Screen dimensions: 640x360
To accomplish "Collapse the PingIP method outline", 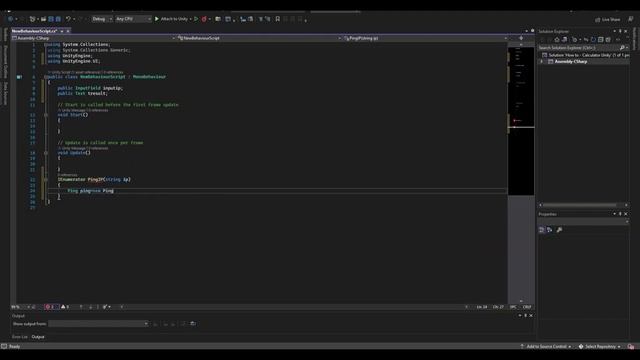I will pyautogui.click(x=46, y=180).
